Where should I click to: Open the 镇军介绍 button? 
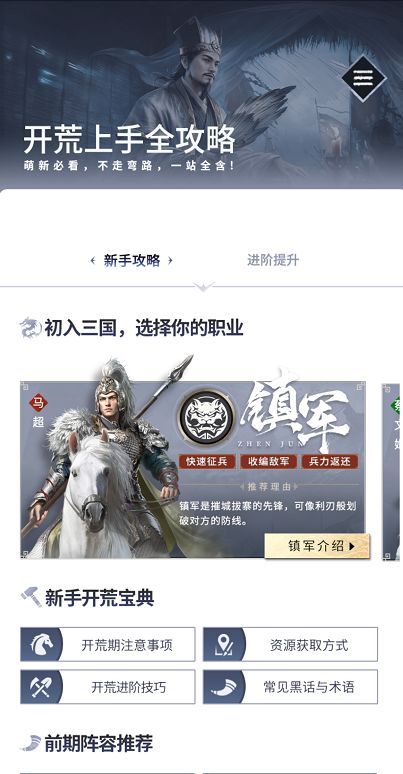click(317, 546)
